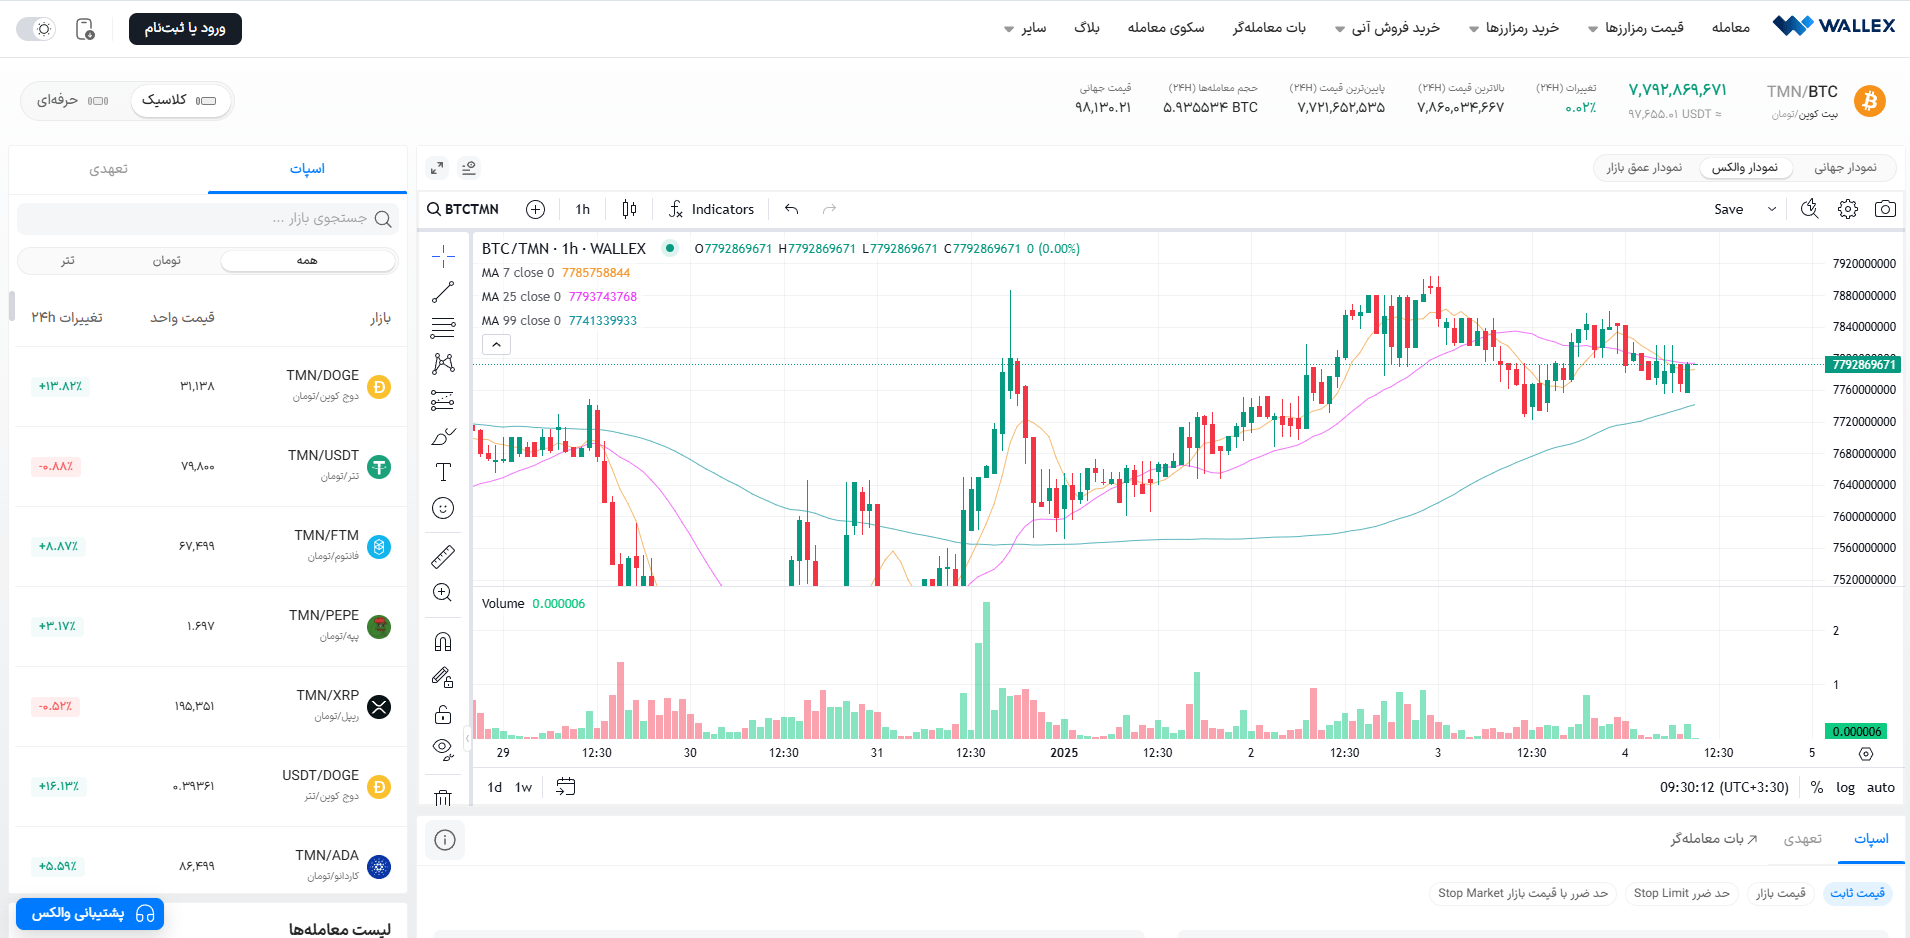Select قیمت بازار order type
The height and width of the screenshot is (938, 1910).
click(1781, 893)
